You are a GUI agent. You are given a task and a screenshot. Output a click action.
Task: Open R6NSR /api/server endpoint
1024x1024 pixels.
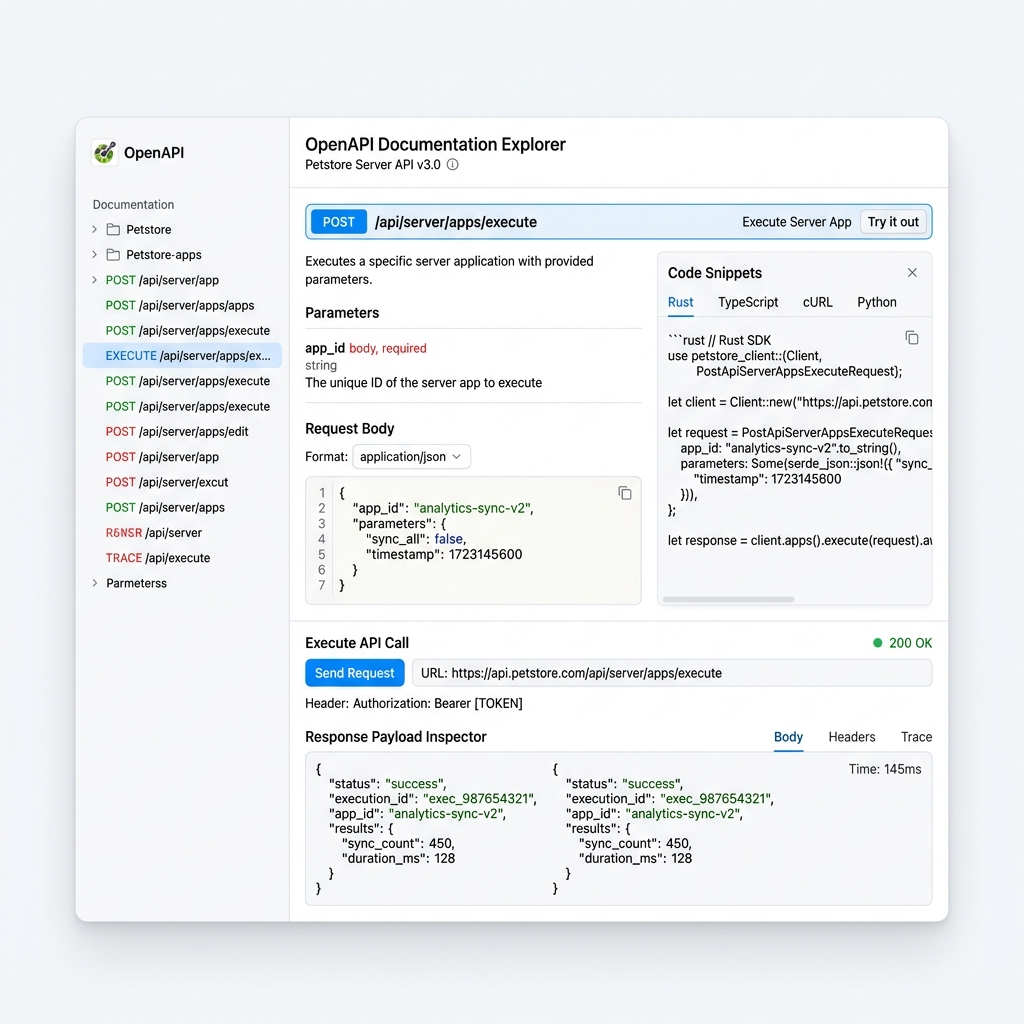pyautogui.click(x=153, y=533)
